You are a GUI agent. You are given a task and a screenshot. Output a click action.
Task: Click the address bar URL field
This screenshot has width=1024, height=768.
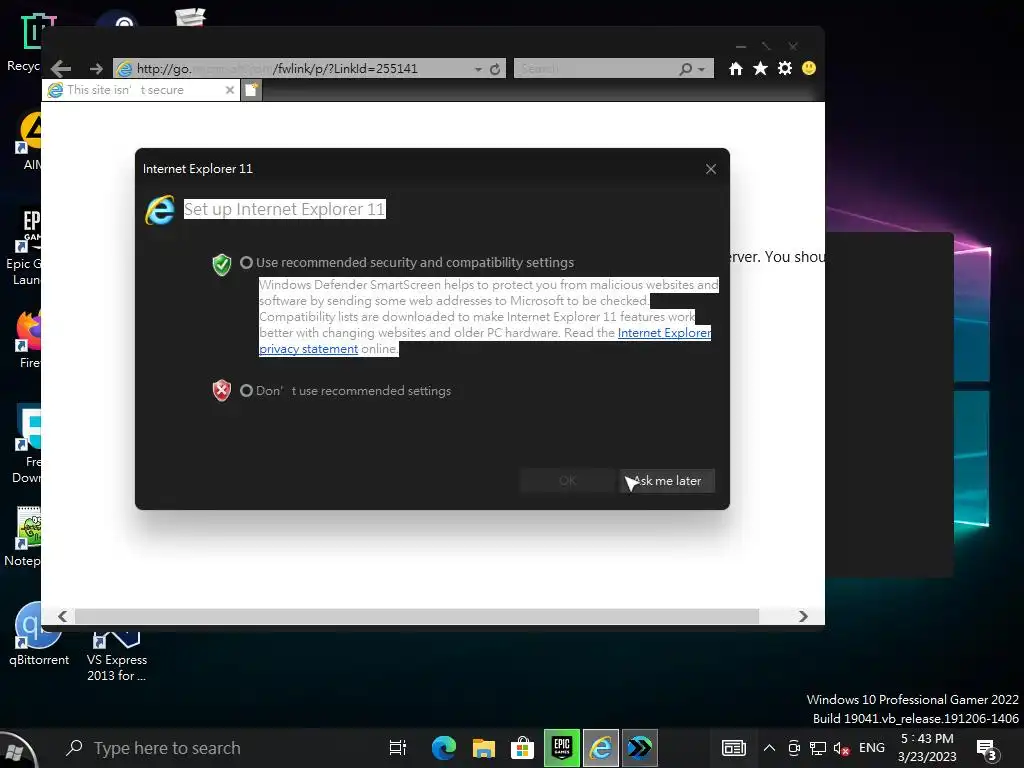coord(300,69)
